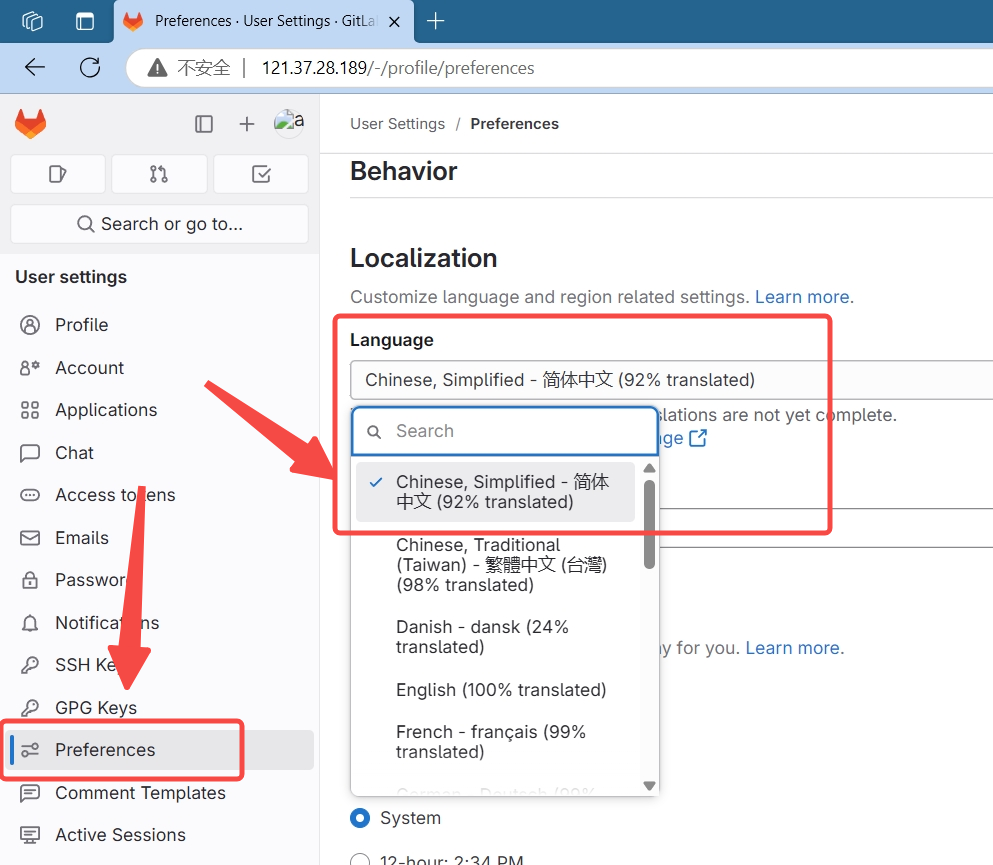Choose English (100% translated) option

point(495,690)
